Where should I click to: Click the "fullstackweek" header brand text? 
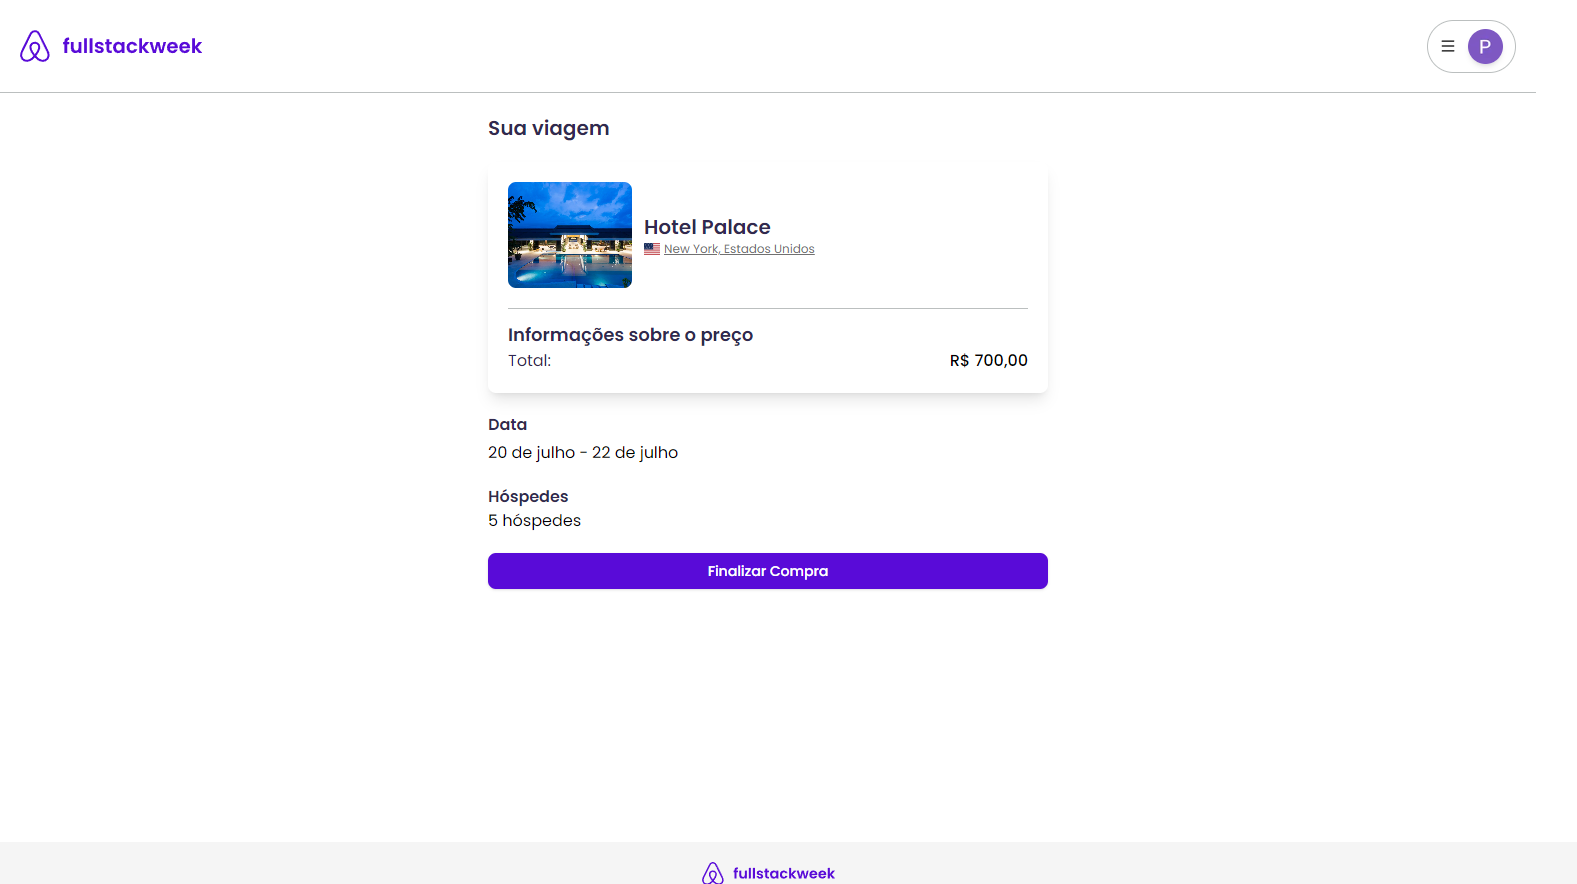132,46
